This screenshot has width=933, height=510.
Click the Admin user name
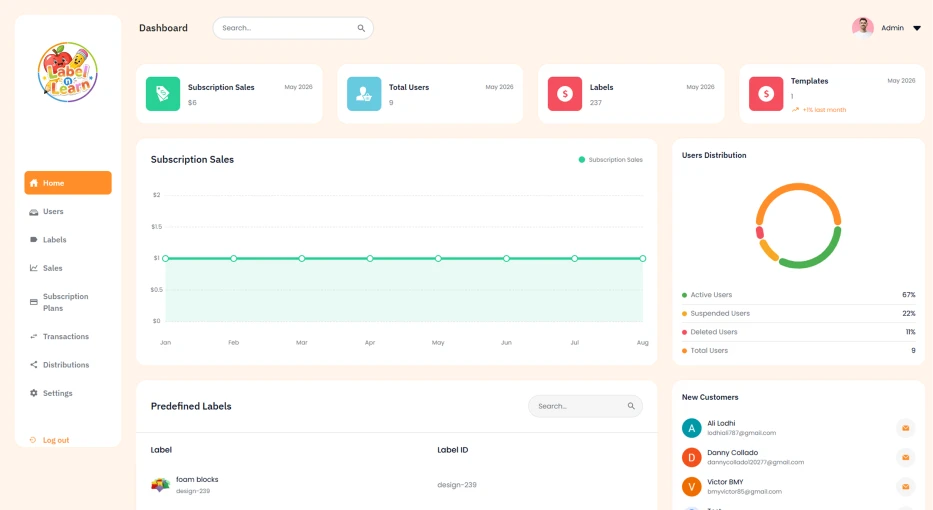pos(892,28)
